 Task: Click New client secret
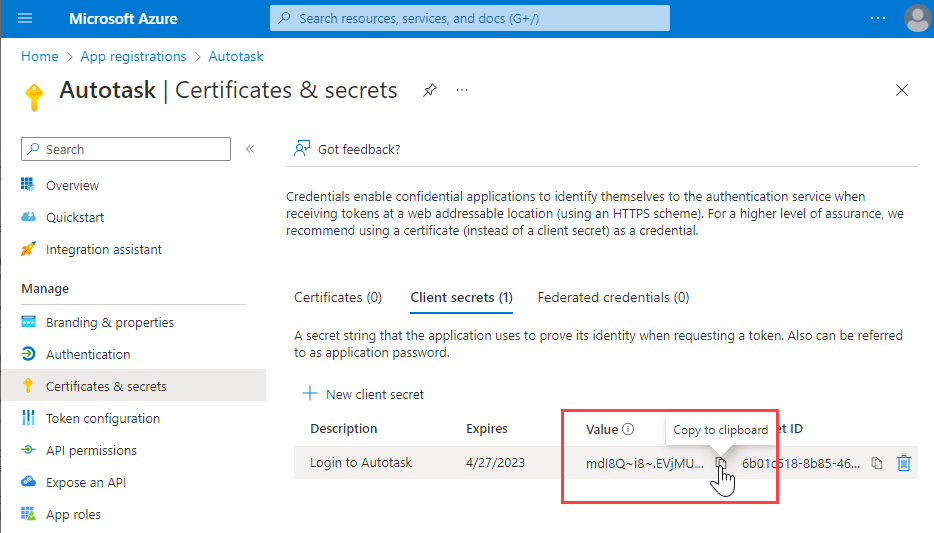pyautogui.click(x=363, y=394)
